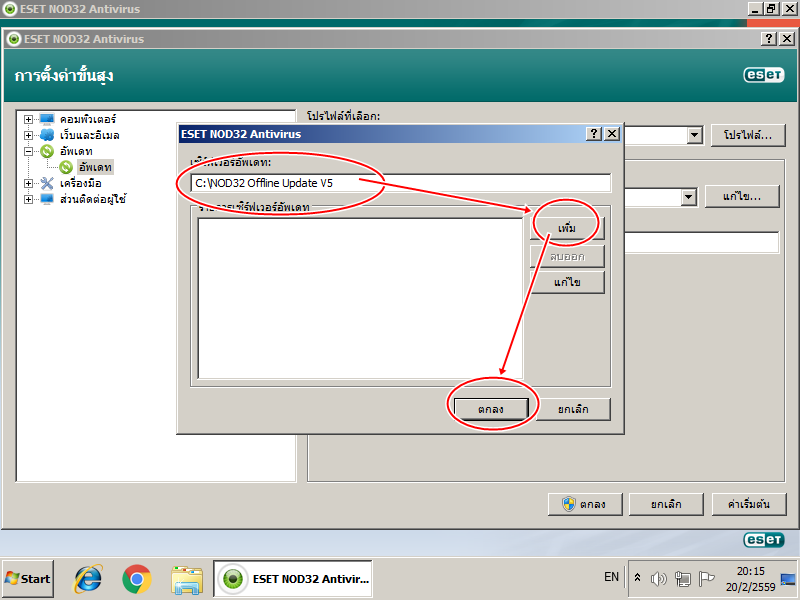Click the เครื่องมือ tools wrench icon
This screenshot has width=800, height=600.
[x=47, y=183]
